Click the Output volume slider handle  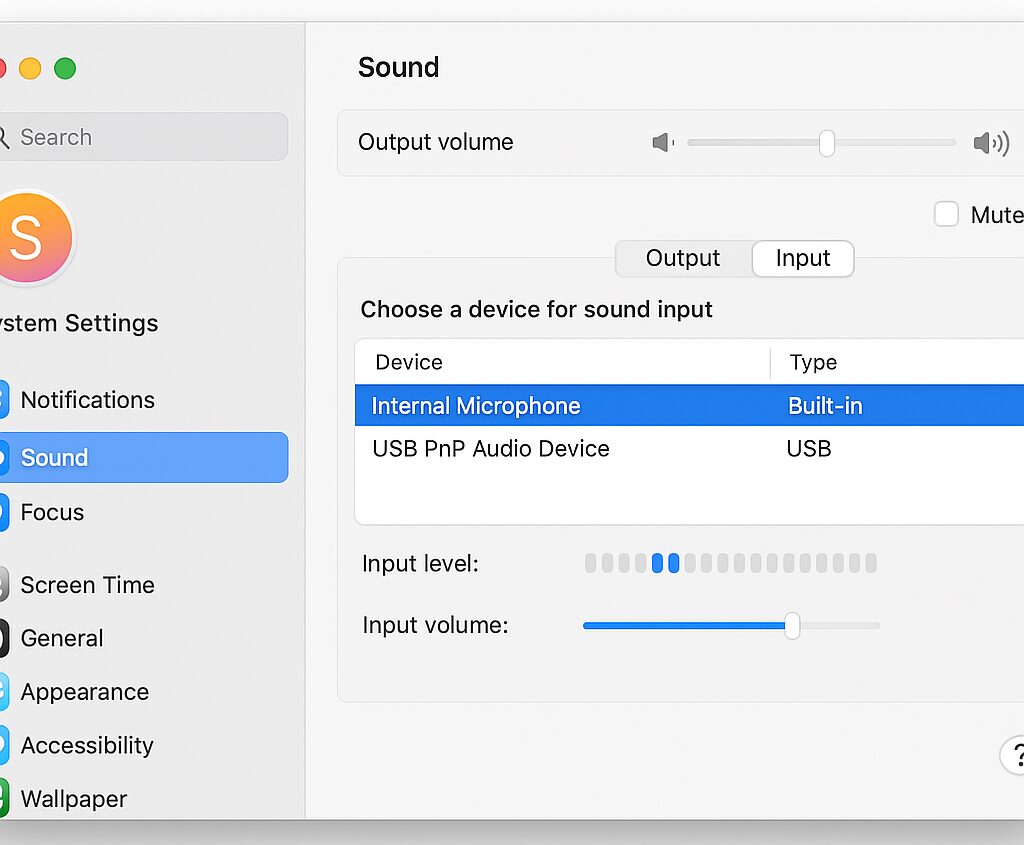(x=827, y=143)
